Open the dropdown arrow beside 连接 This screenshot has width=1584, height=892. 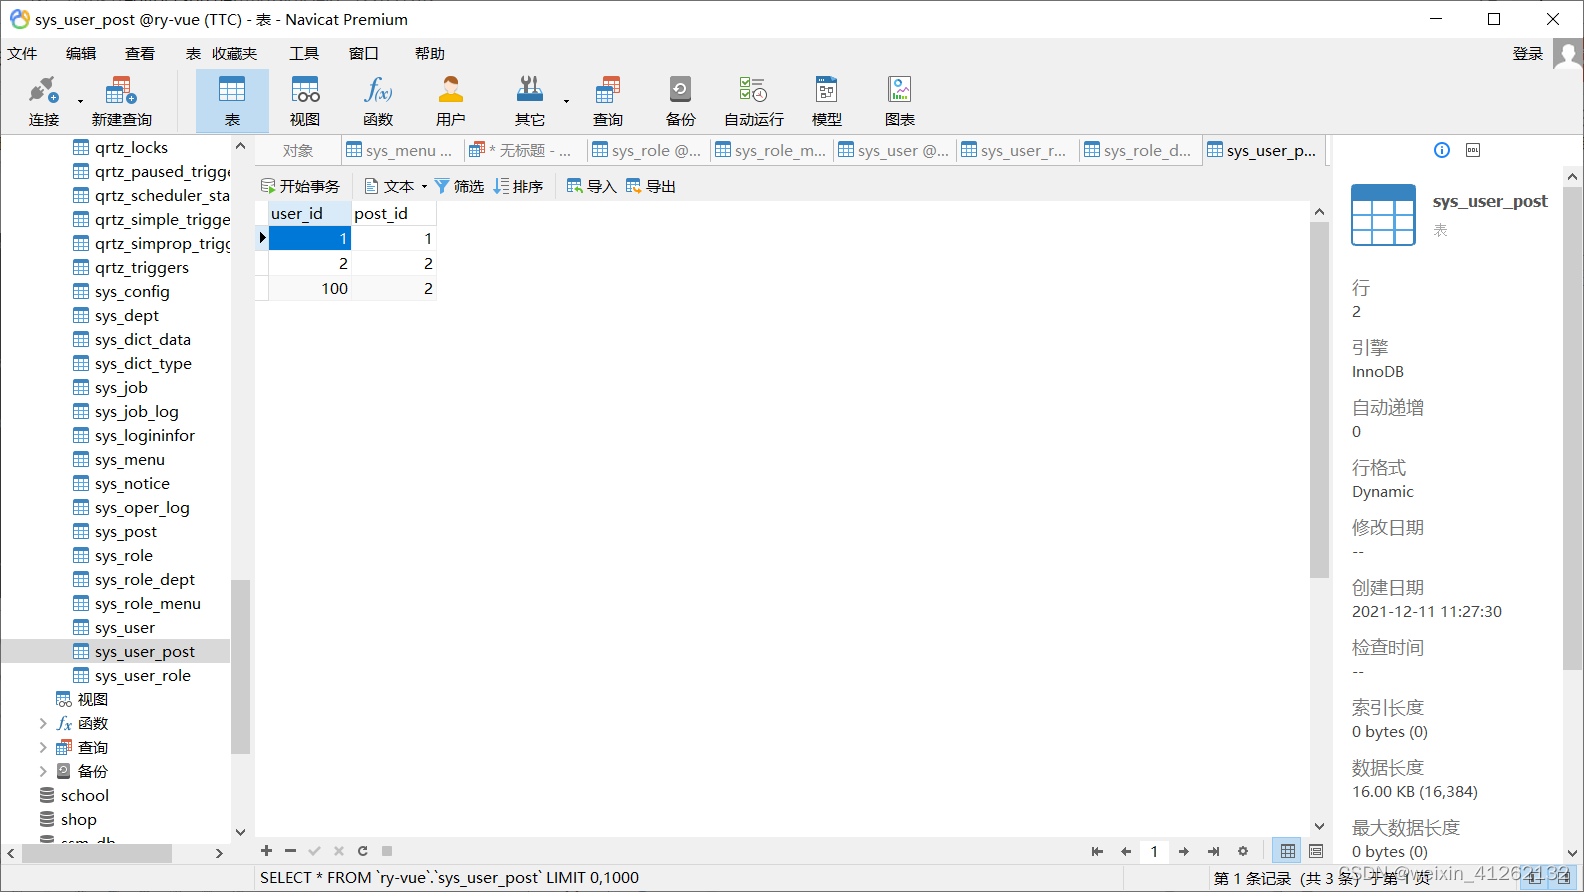coord(80,101)
